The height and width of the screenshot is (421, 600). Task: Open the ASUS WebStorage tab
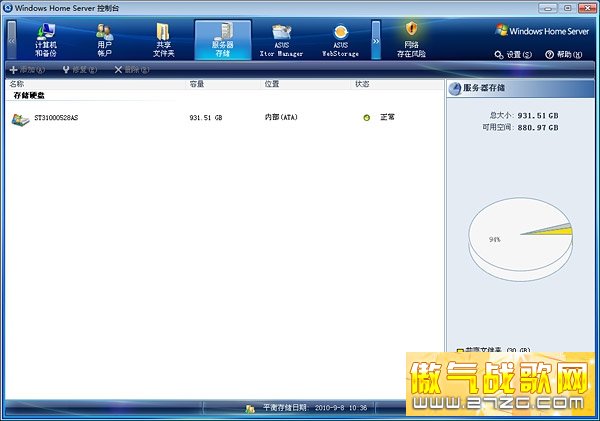(x=341, y=40)
